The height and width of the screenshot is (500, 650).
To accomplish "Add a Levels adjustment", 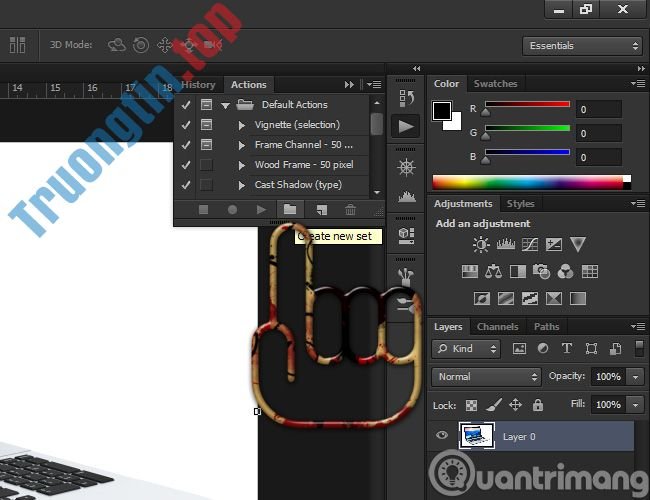I will [506, 245].
